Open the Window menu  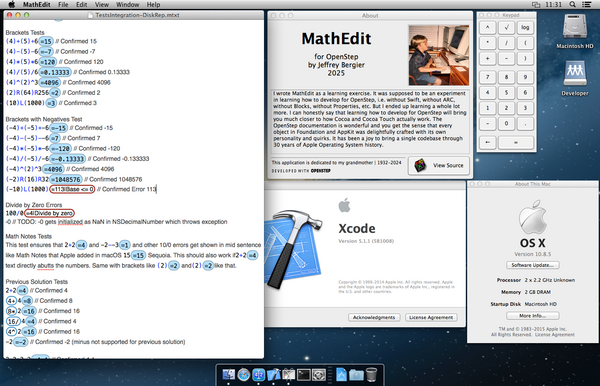(127, 5)
